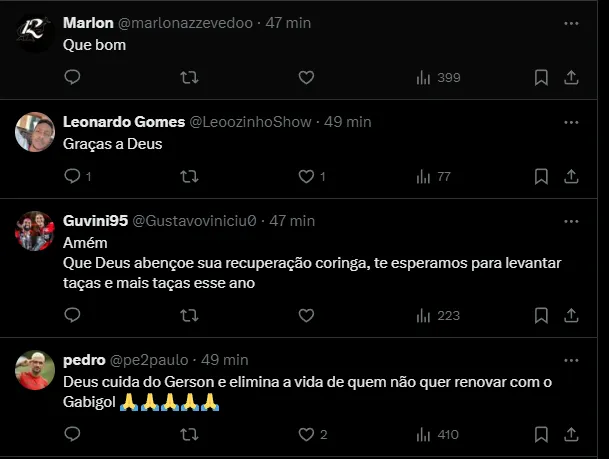Retweet Marlon's "Que bom" post

point(189,77)
